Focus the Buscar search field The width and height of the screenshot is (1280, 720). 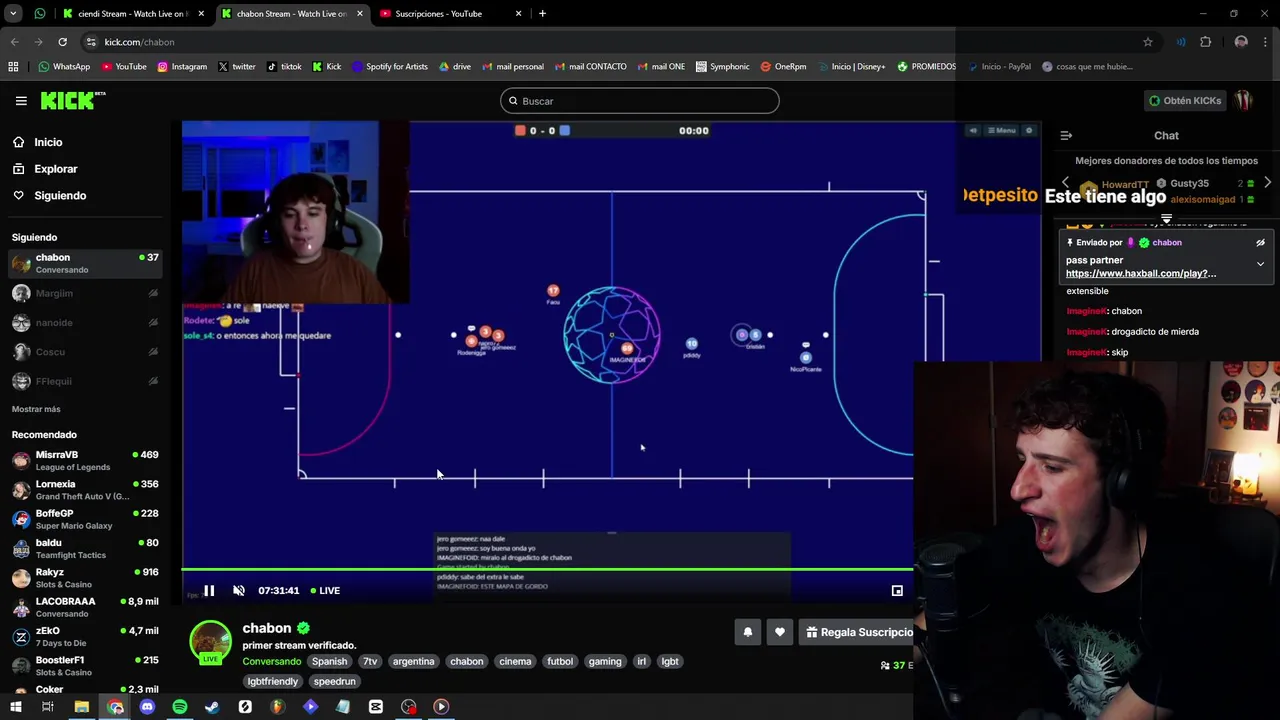point(640,101)
